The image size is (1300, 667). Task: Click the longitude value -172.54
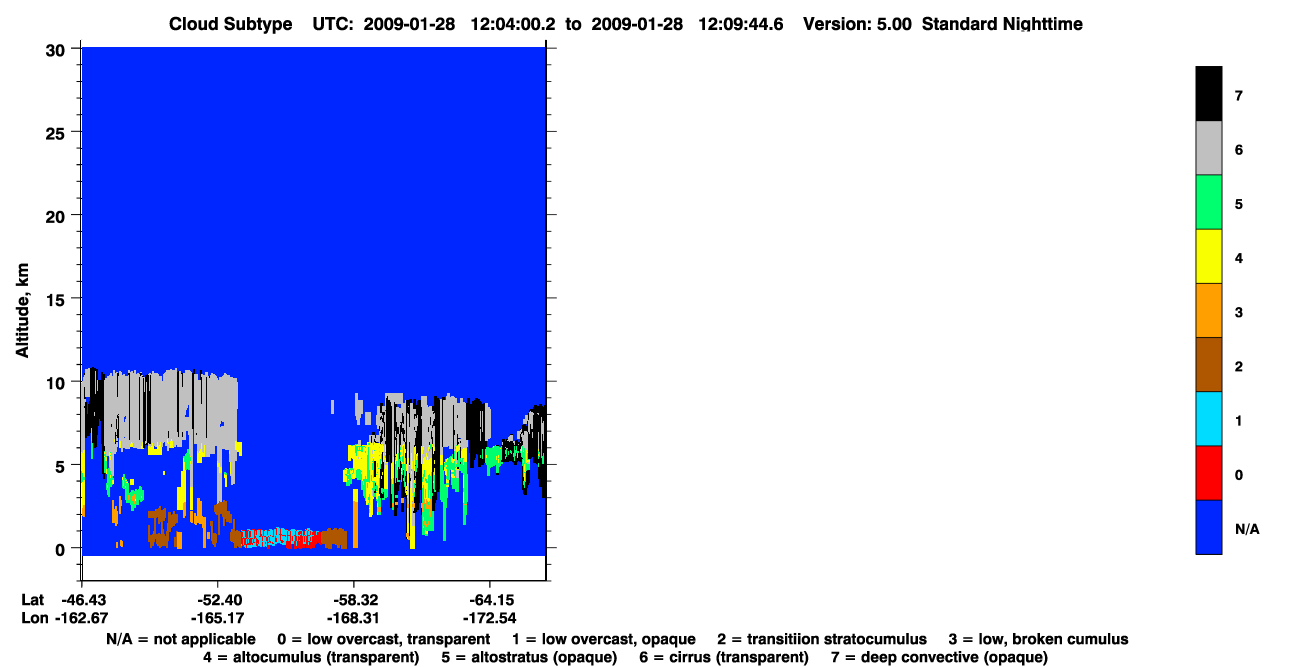[x=491, y=617]
